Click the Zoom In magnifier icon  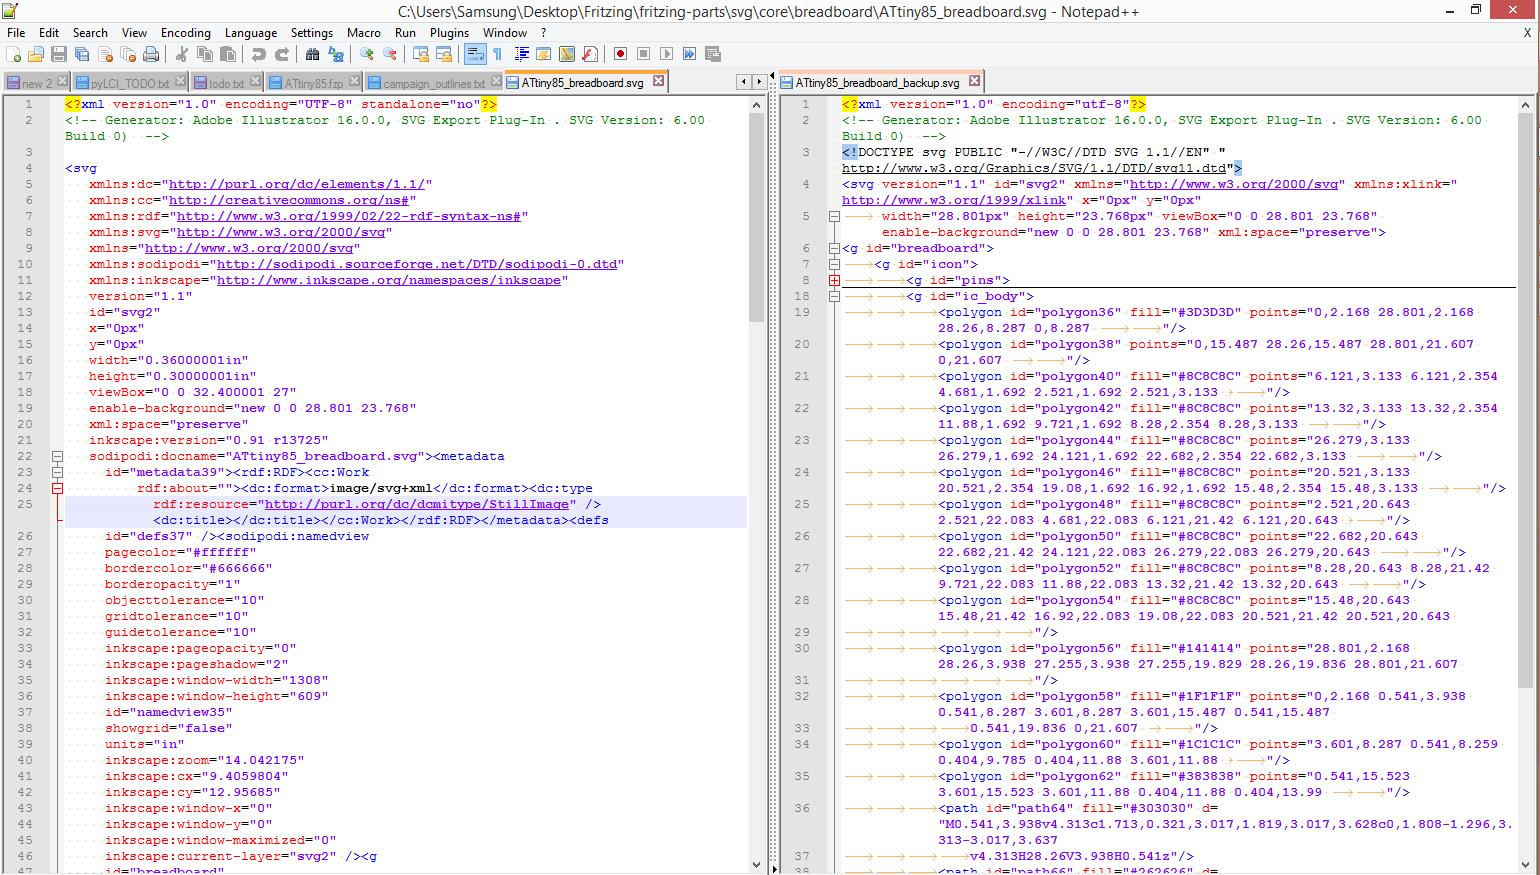[x=367, y=54]
